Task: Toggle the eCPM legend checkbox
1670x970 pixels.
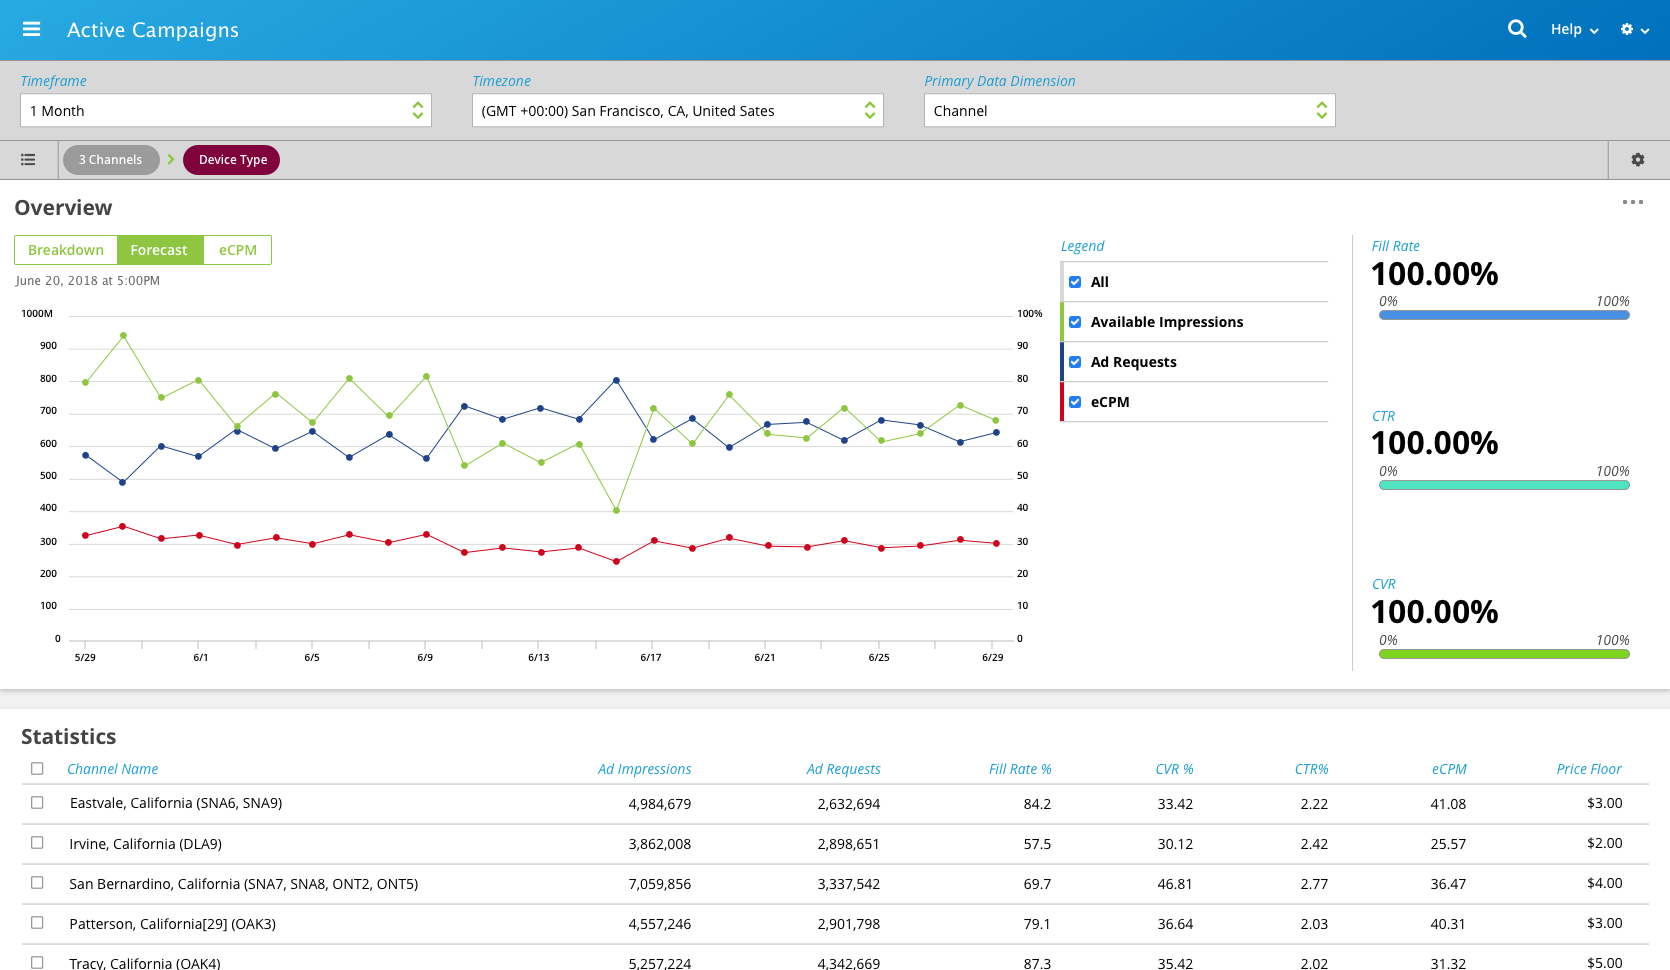Action: tap(1075, 402)
